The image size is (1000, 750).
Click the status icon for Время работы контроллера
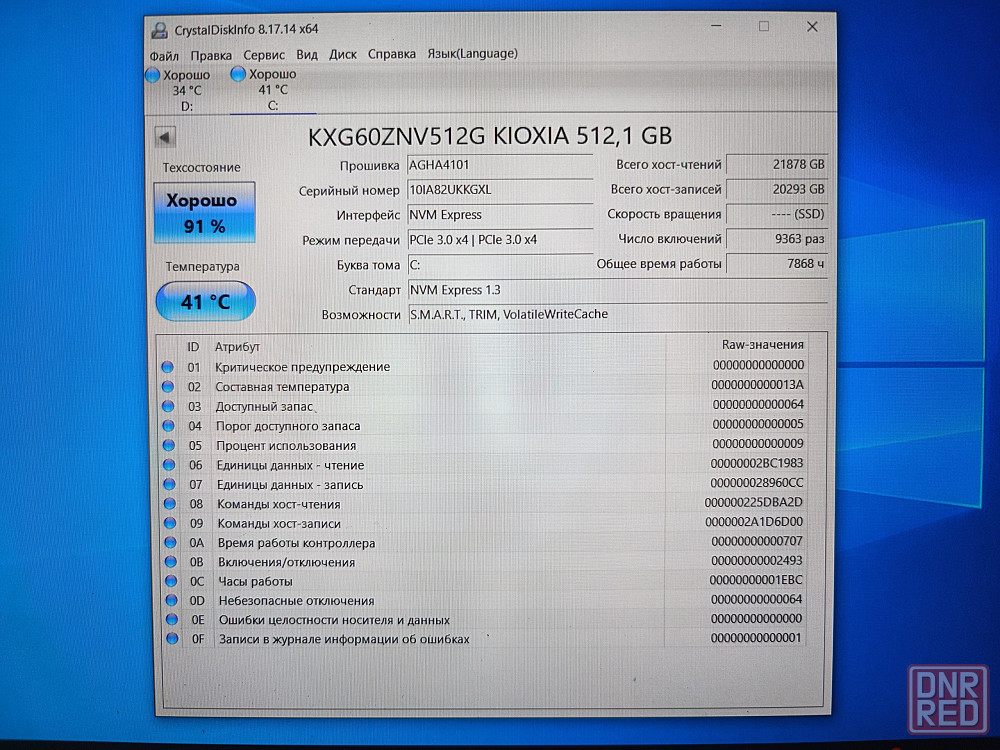pos(170,543)
